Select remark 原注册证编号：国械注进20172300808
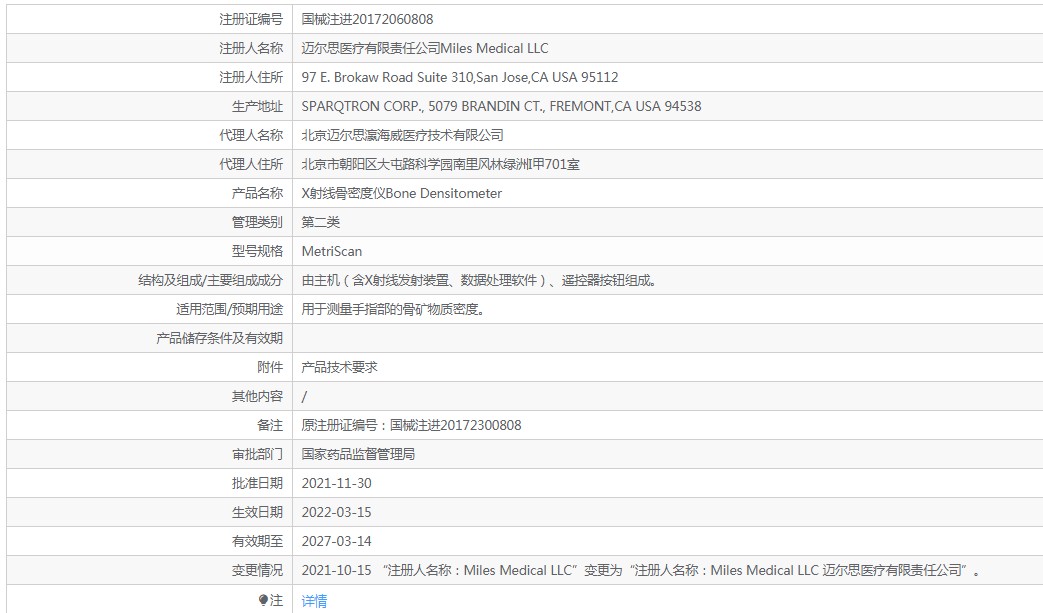The height and width of the screenshot is (613, 1043). point(412,426)
